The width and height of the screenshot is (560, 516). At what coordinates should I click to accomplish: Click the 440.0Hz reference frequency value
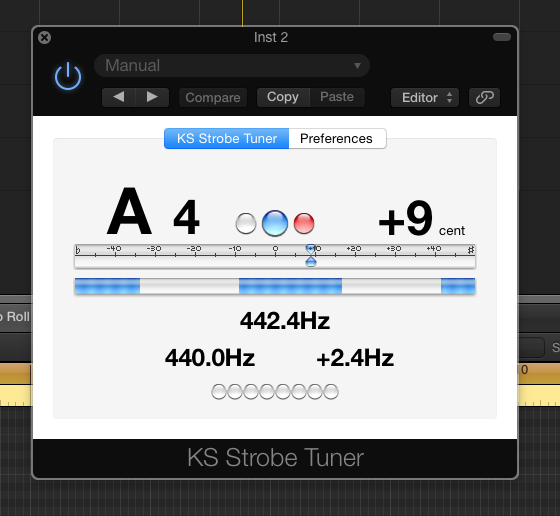pyautogui.click(x=210, y=358)
